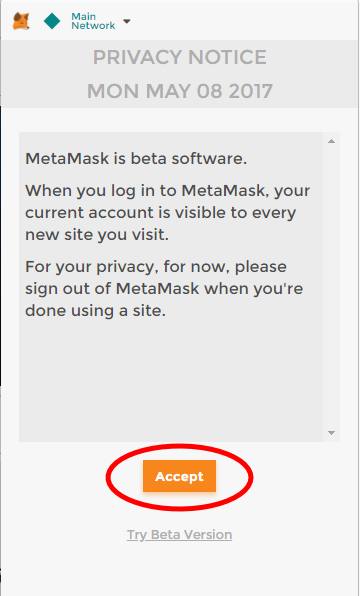Viewport: 360px width, 596px height.
Task: Click the 'When you log in to MetaMask' line
Action: 168,190
